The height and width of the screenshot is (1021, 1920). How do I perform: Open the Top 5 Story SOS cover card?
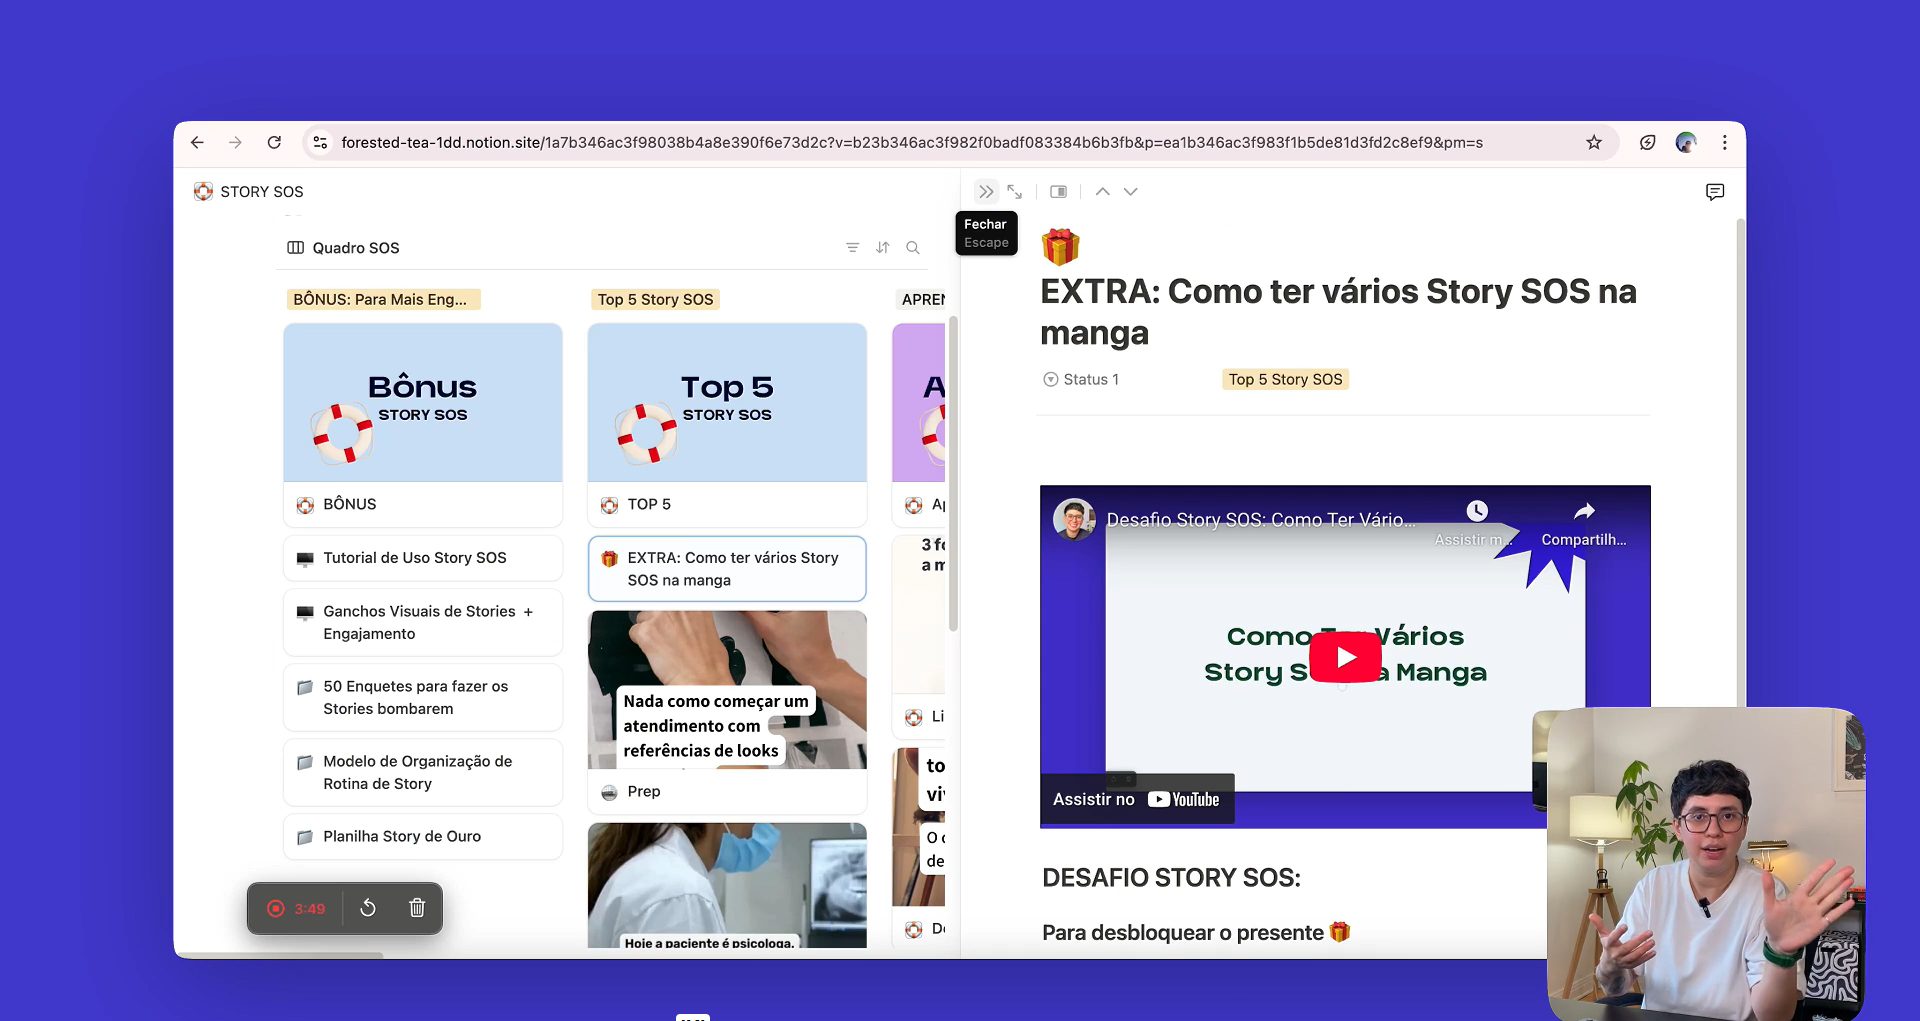tap(727, 402)
